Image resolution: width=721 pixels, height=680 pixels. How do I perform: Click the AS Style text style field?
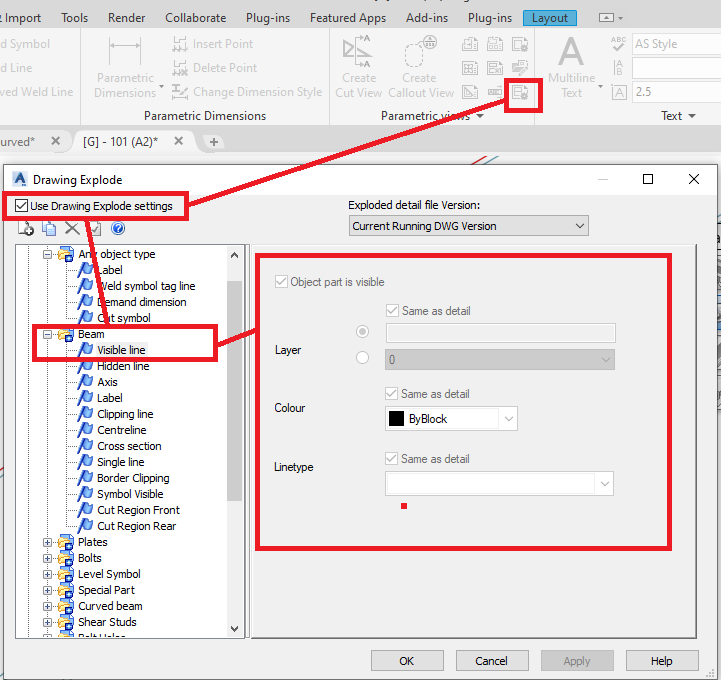coord(676,44)
